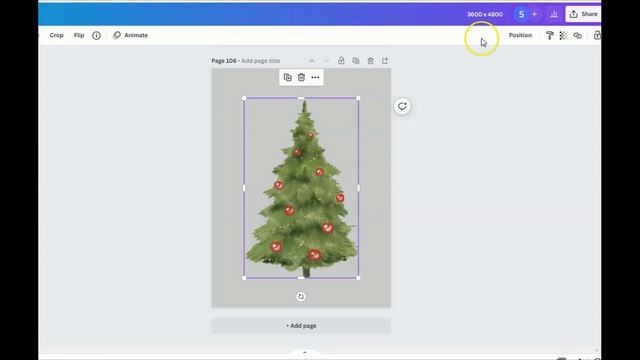640x360 pixels.
Task: Click the plus icon to add collaborators
Action: (535, 14)
